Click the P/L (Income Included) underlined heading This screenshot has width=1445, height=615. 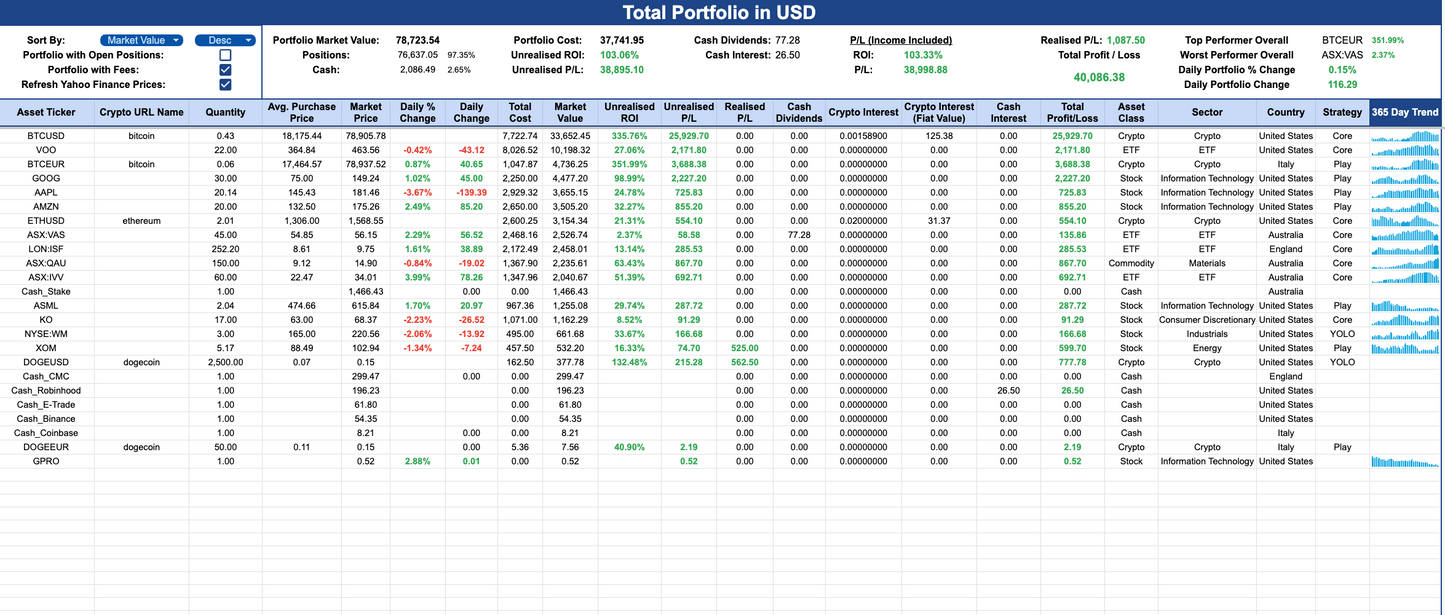click(x=901, y=40)
